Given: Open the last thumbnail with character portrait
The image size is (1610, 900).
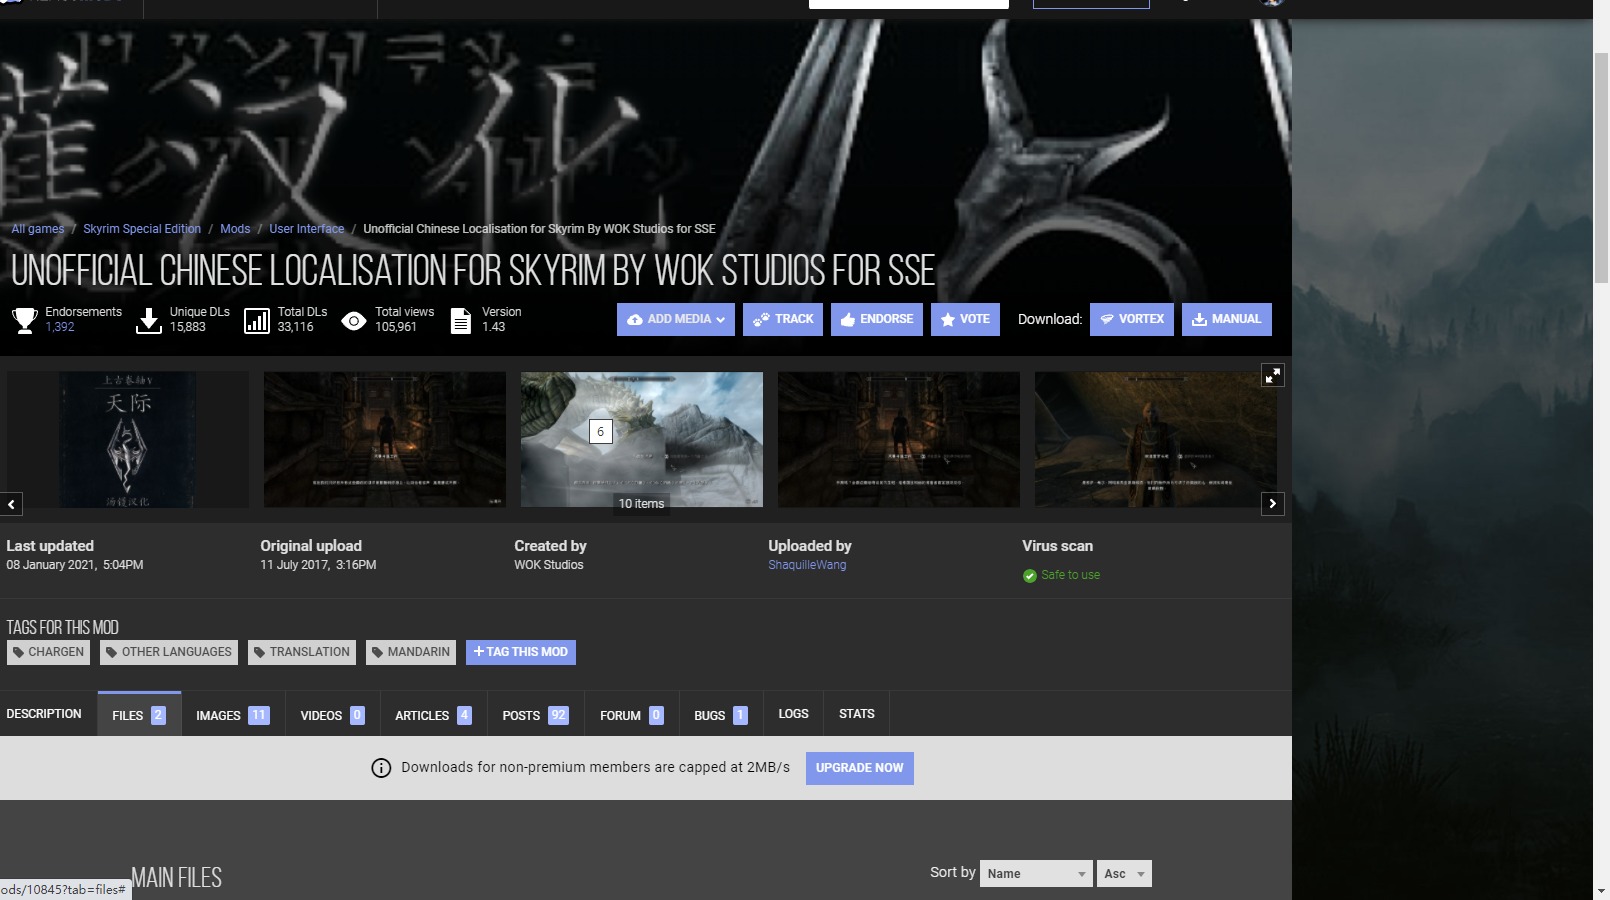Looking at the screenshot, I should click(1156, 440).
